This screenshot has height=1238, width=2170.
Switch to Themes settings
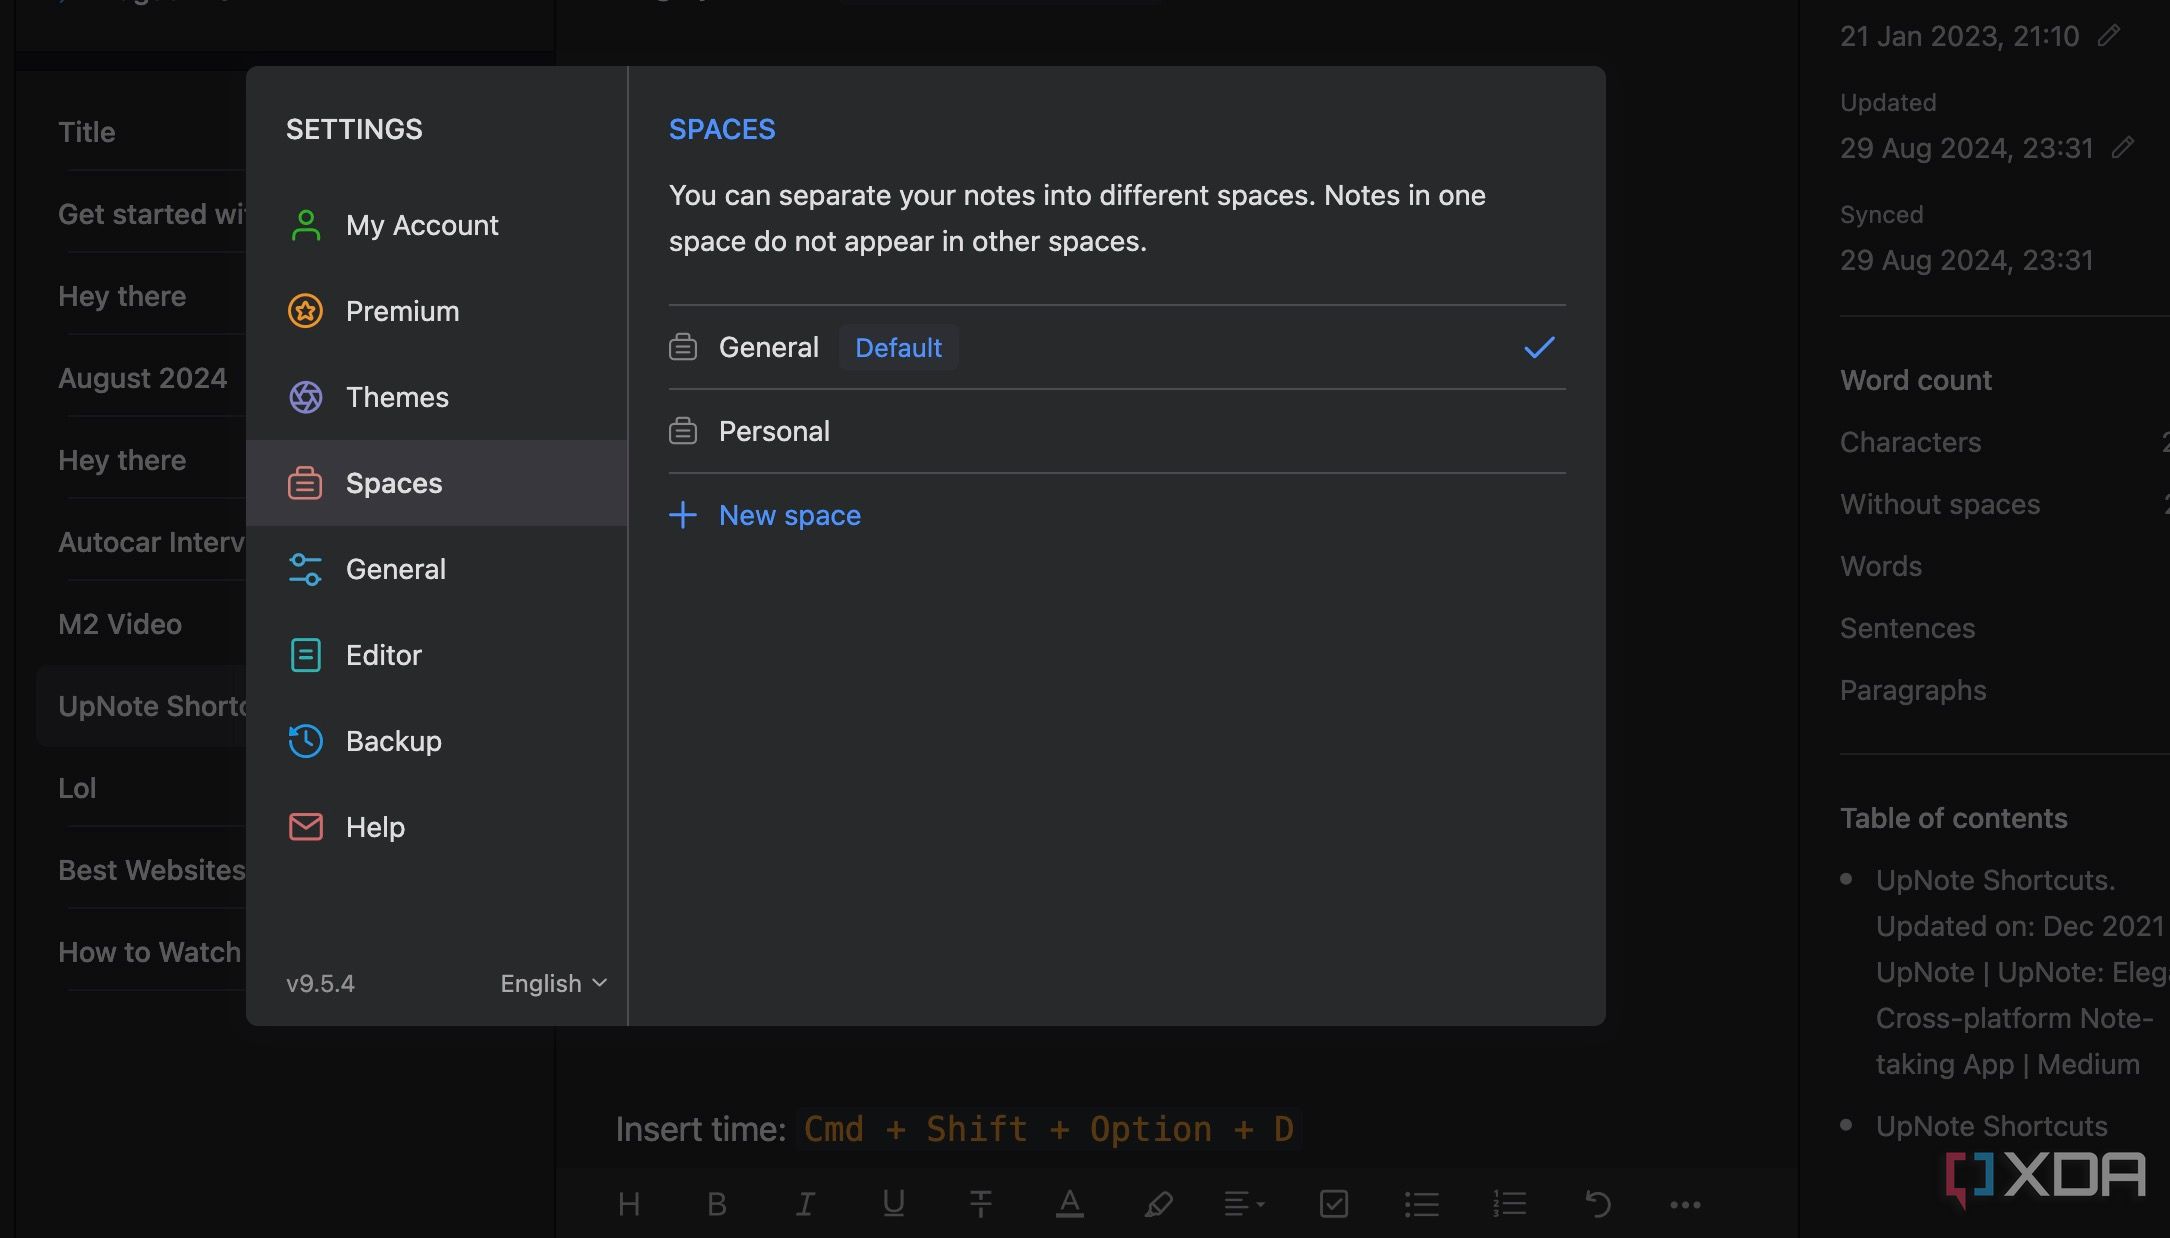click(437, 397)
